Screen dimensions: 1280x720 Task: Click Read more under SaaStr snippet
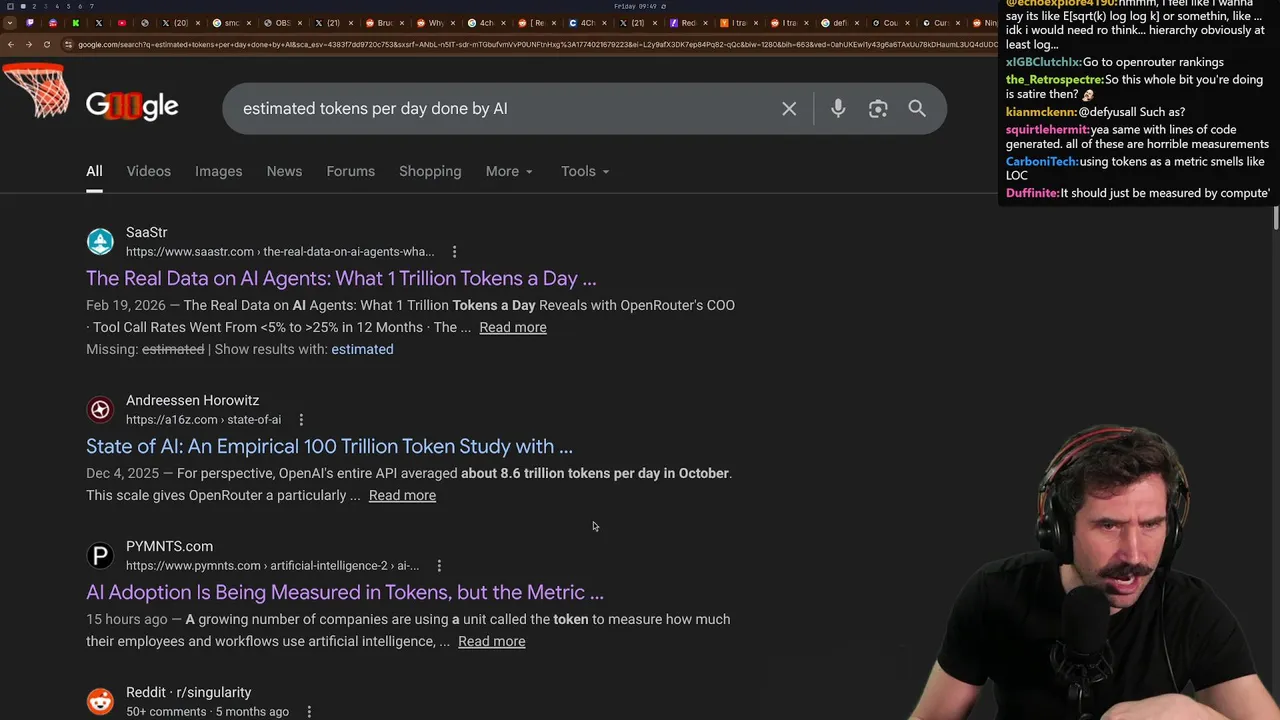(513, 327)
